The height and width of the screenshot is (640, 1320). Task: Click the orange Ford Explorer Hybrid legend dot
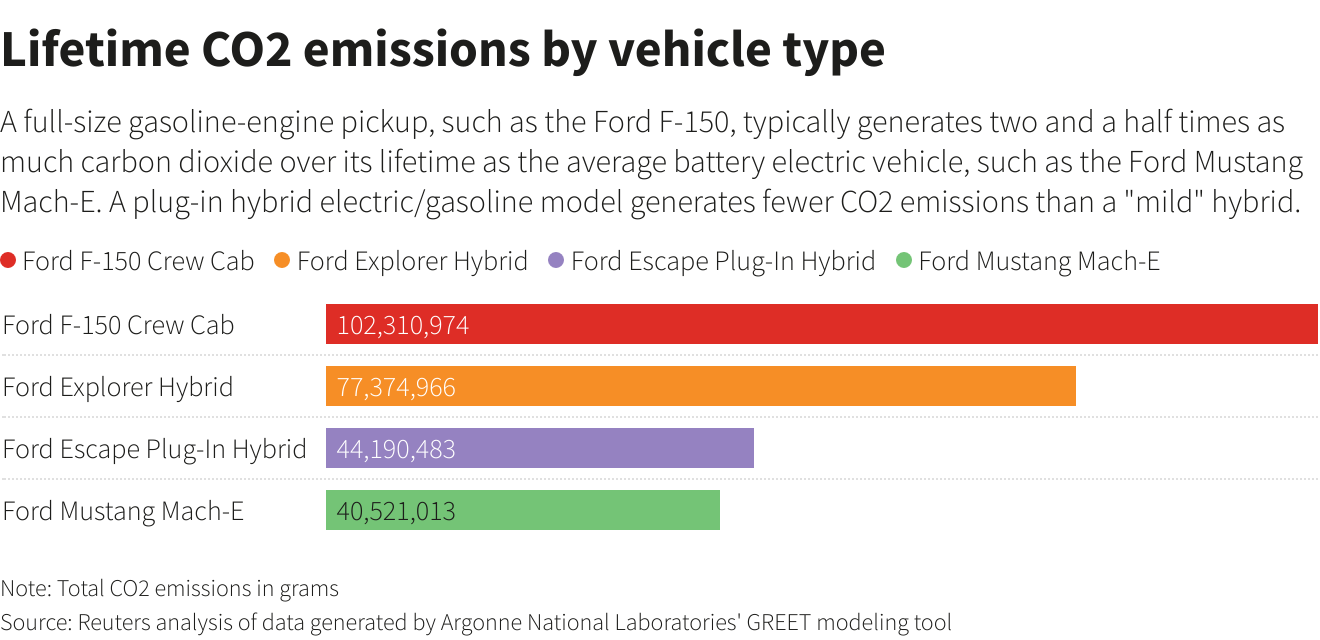tap(282, 261)
